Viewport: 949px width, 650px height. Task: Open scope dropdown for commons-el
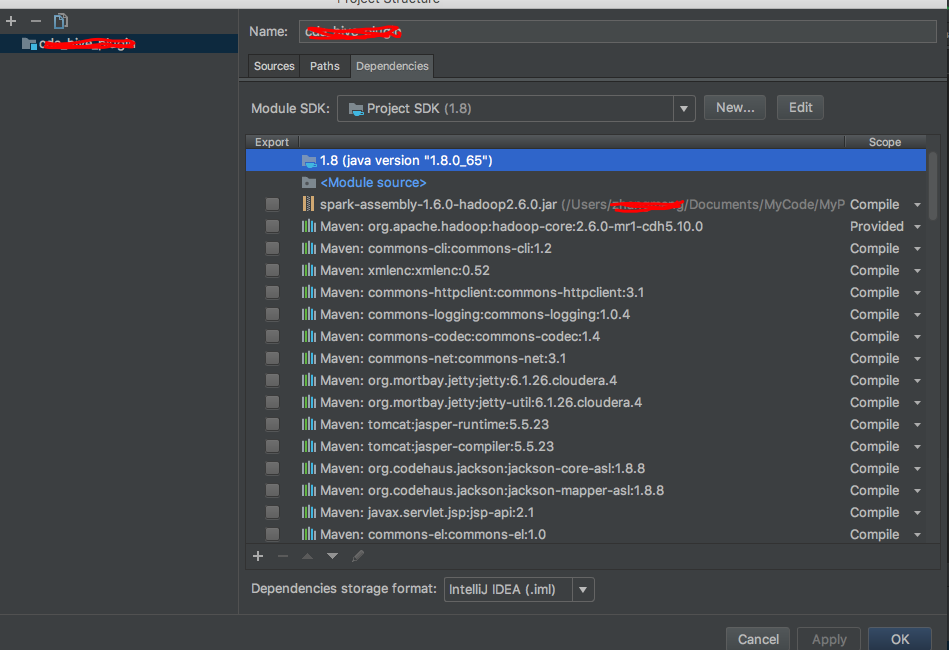click(918, 534)
